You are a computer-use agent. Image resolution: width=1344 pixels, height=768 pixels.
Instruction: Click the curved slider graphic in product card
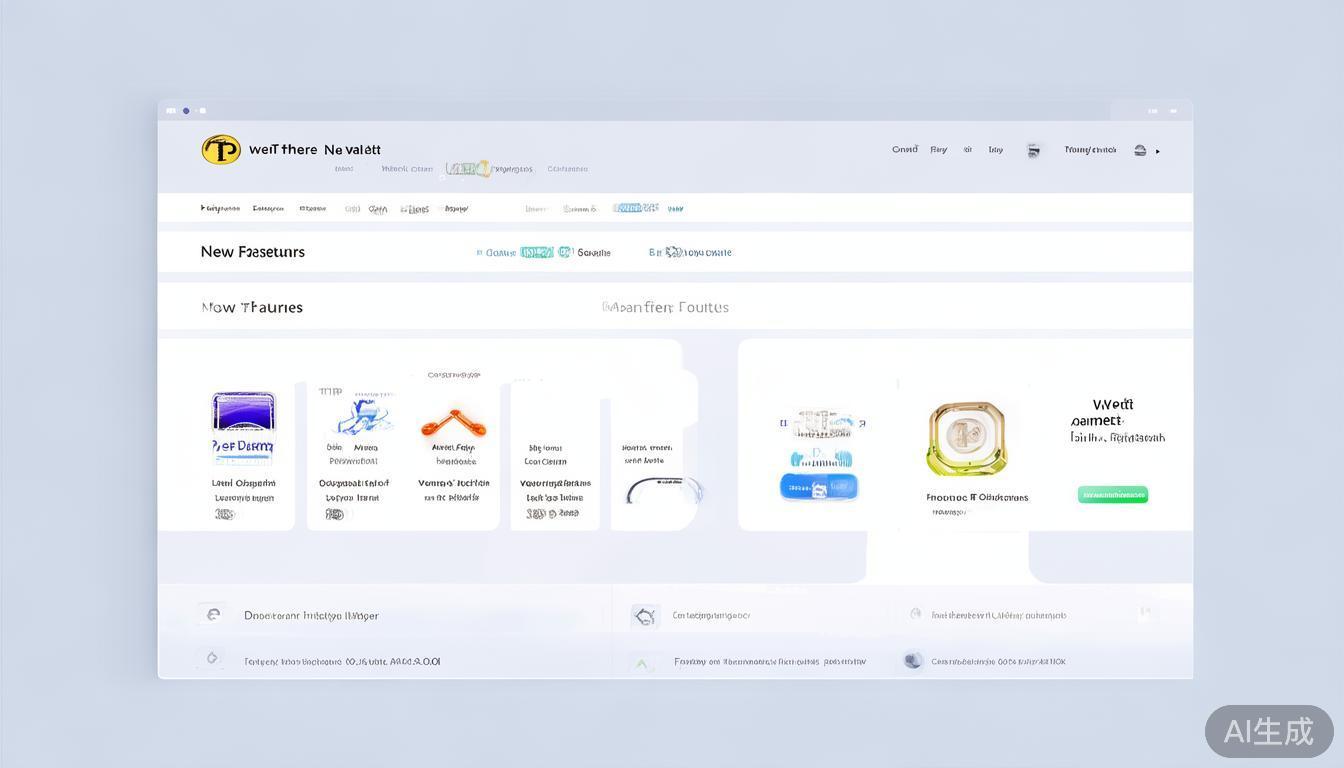click(x=664, y=490)
